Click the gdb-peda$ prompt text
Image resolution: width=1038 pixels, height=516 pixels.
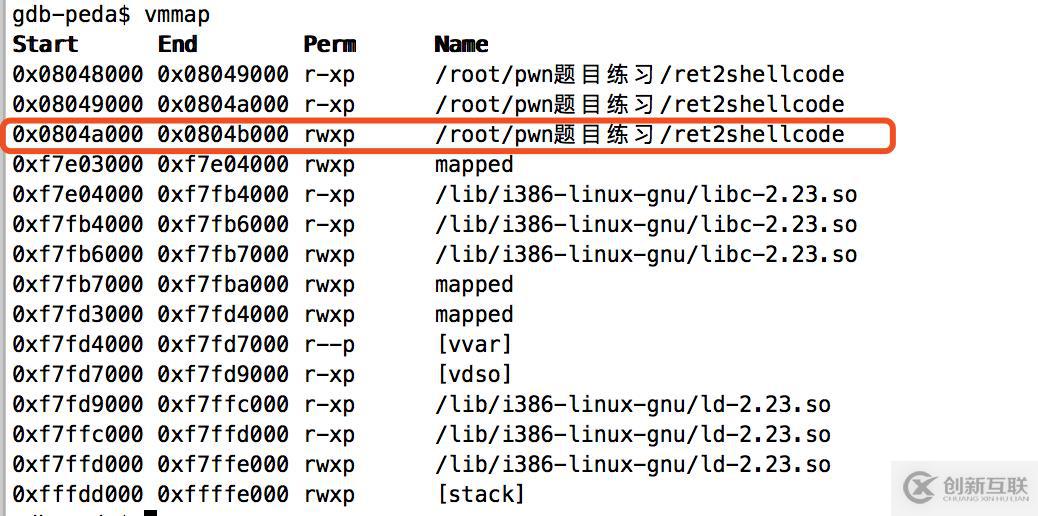tap(71, 14)
